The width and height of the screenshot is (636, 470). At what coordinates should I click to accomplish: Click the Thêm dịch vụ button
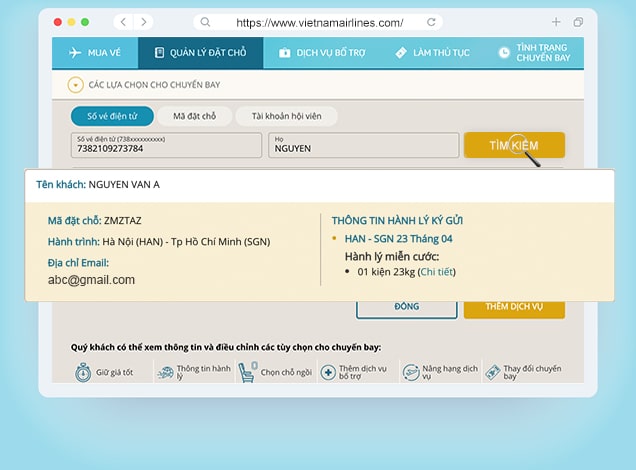coord(513,306)
